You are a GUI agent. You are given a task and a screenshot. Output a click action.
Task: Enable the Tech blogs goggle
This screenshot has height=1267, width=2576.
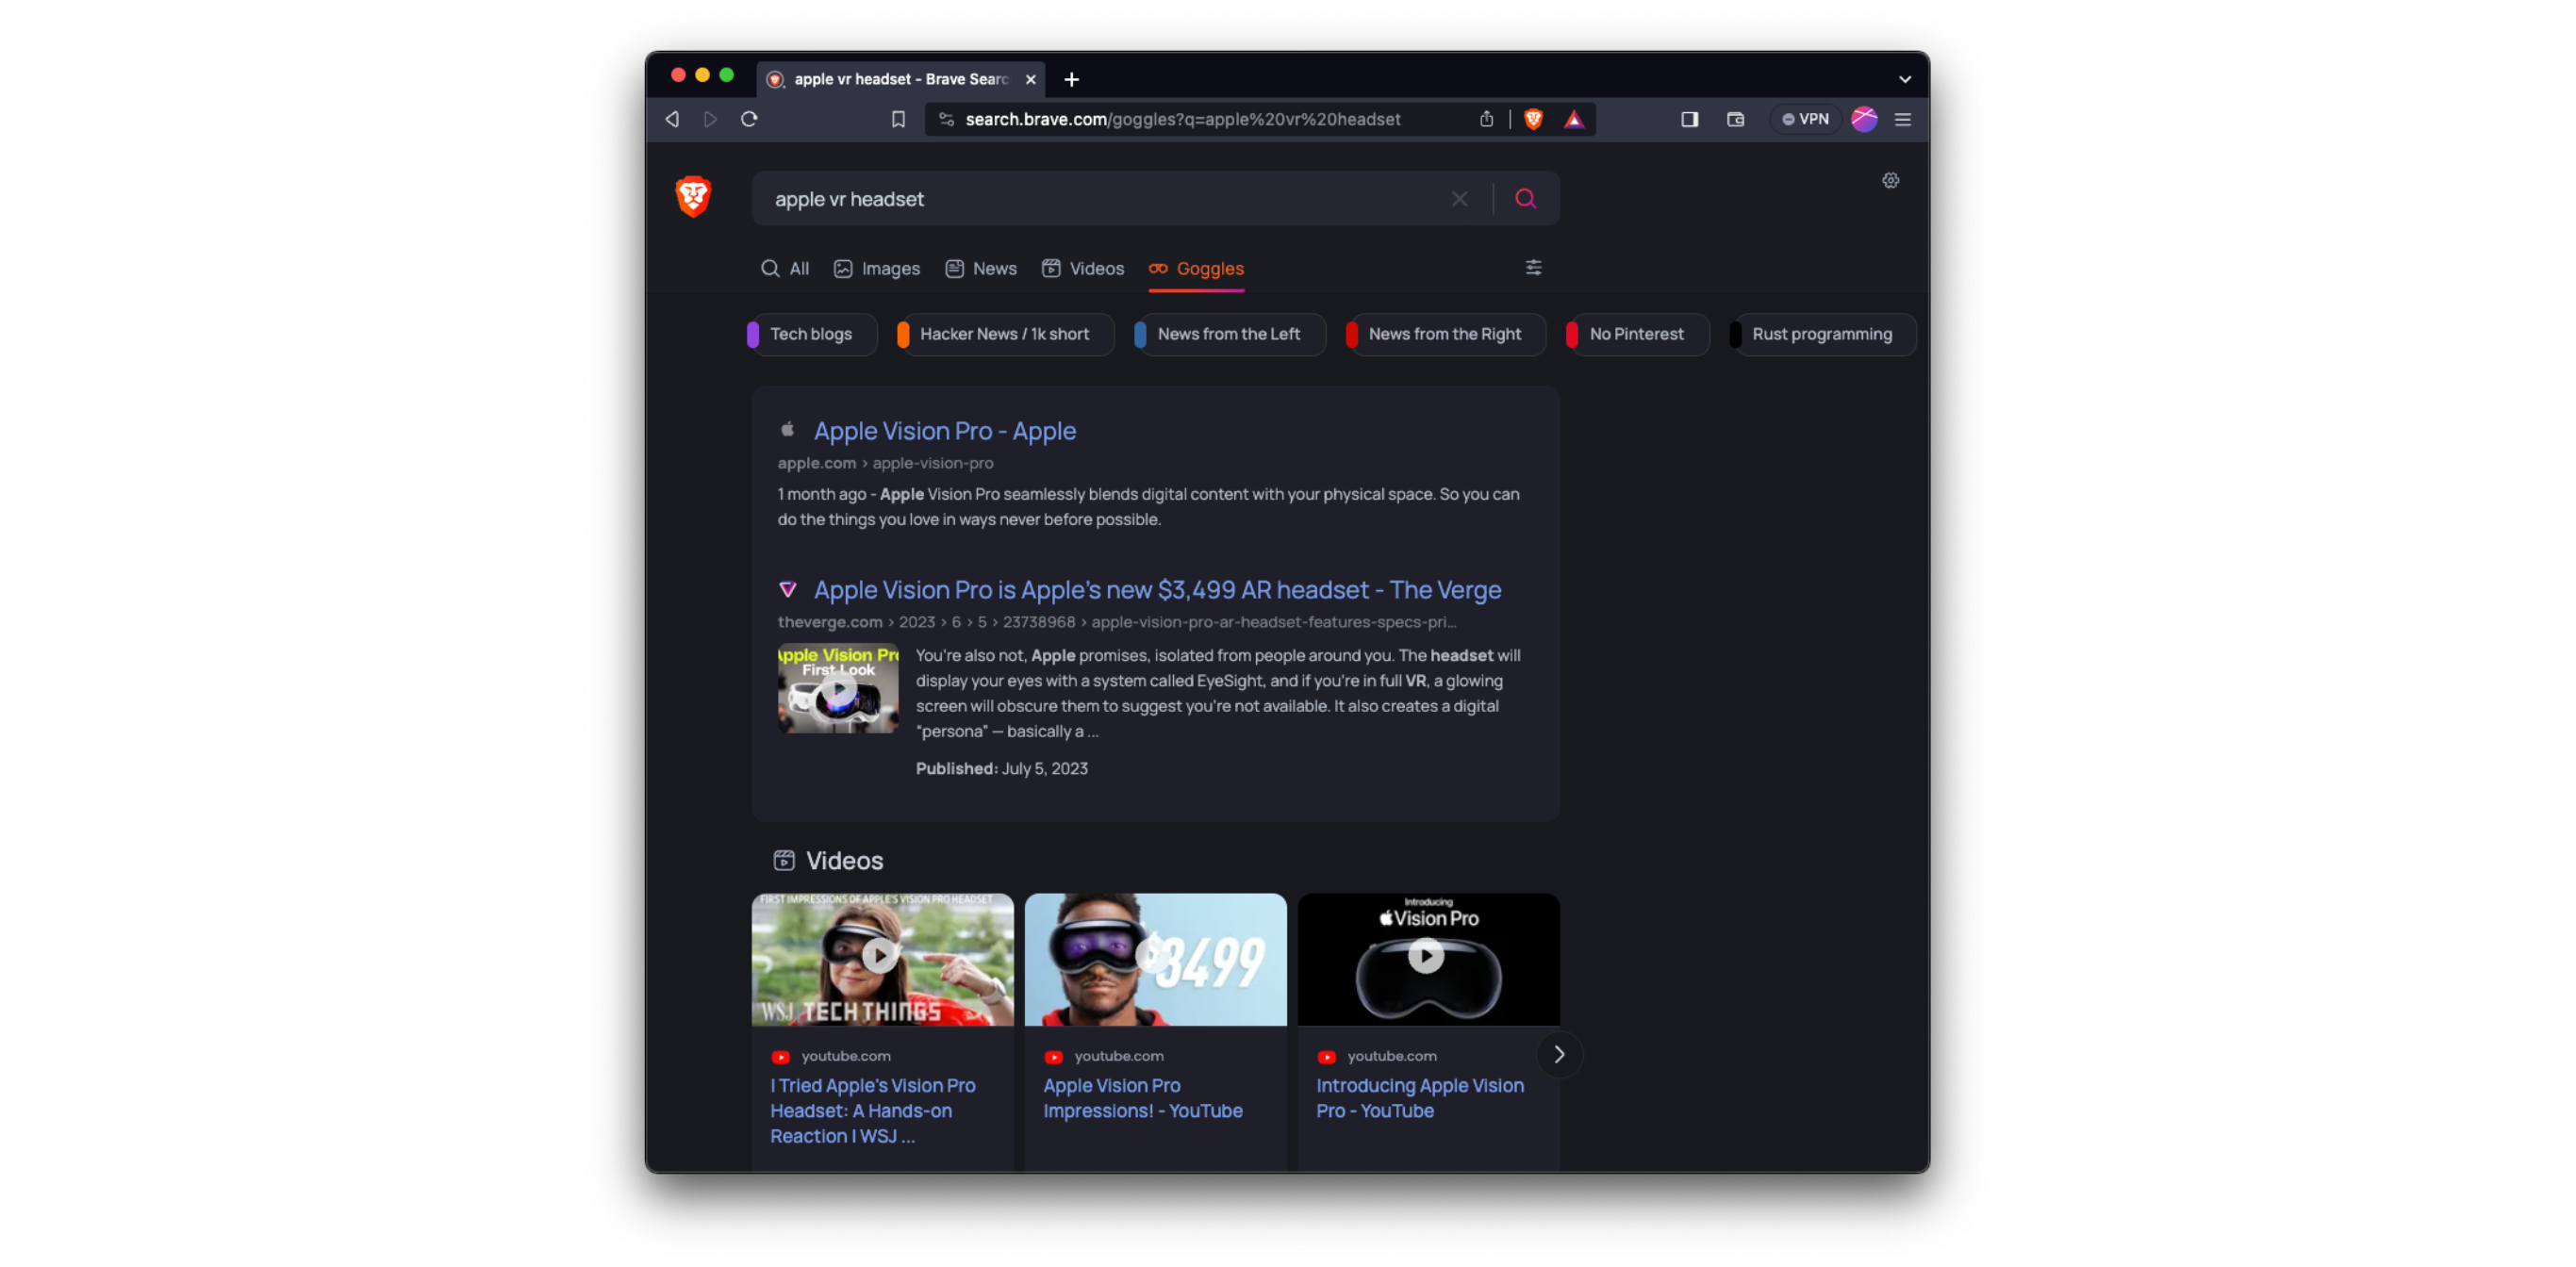[810, 334]
